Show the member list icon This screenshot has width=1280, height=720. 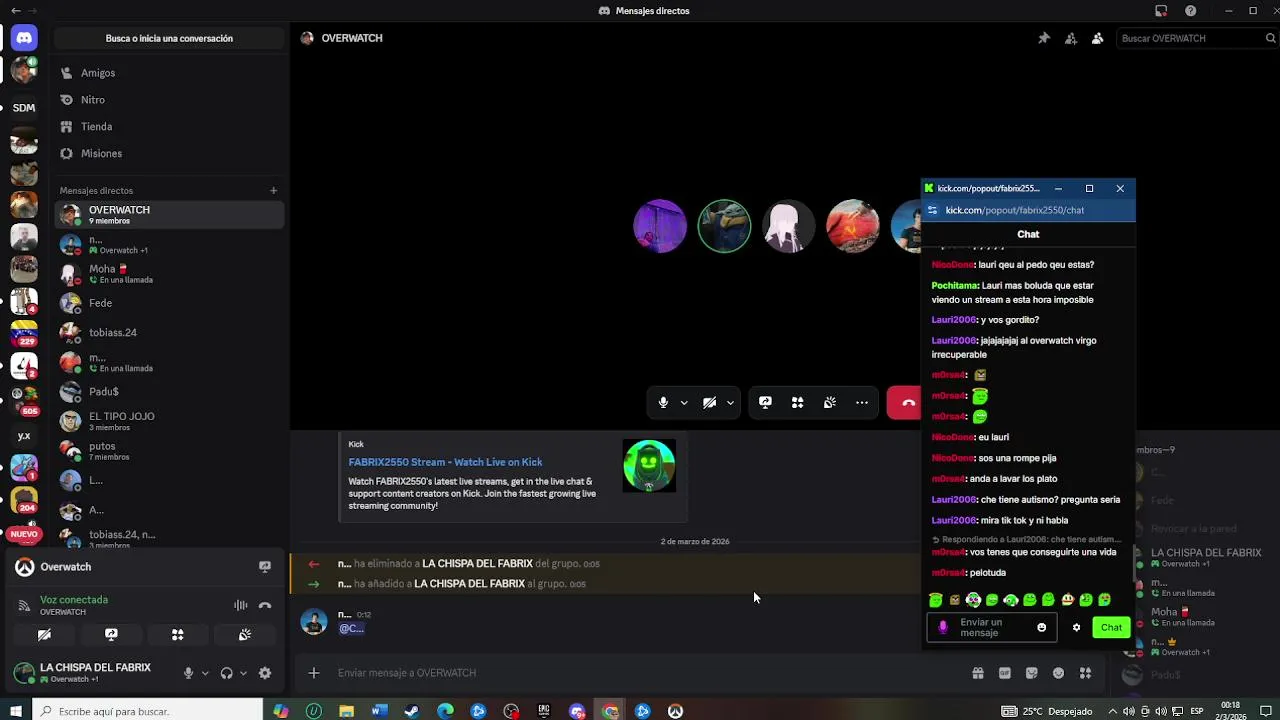1098,38
